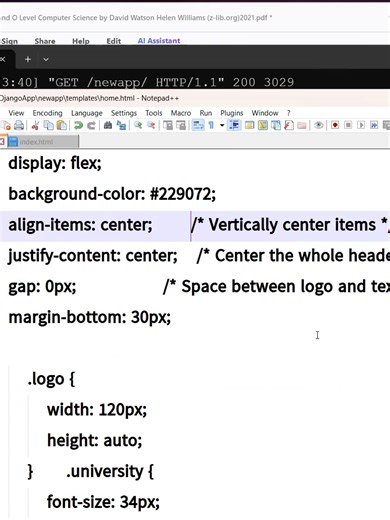Screen dimensions: 390x520
Task: Open the ? help menu
Action: [289, 113]
